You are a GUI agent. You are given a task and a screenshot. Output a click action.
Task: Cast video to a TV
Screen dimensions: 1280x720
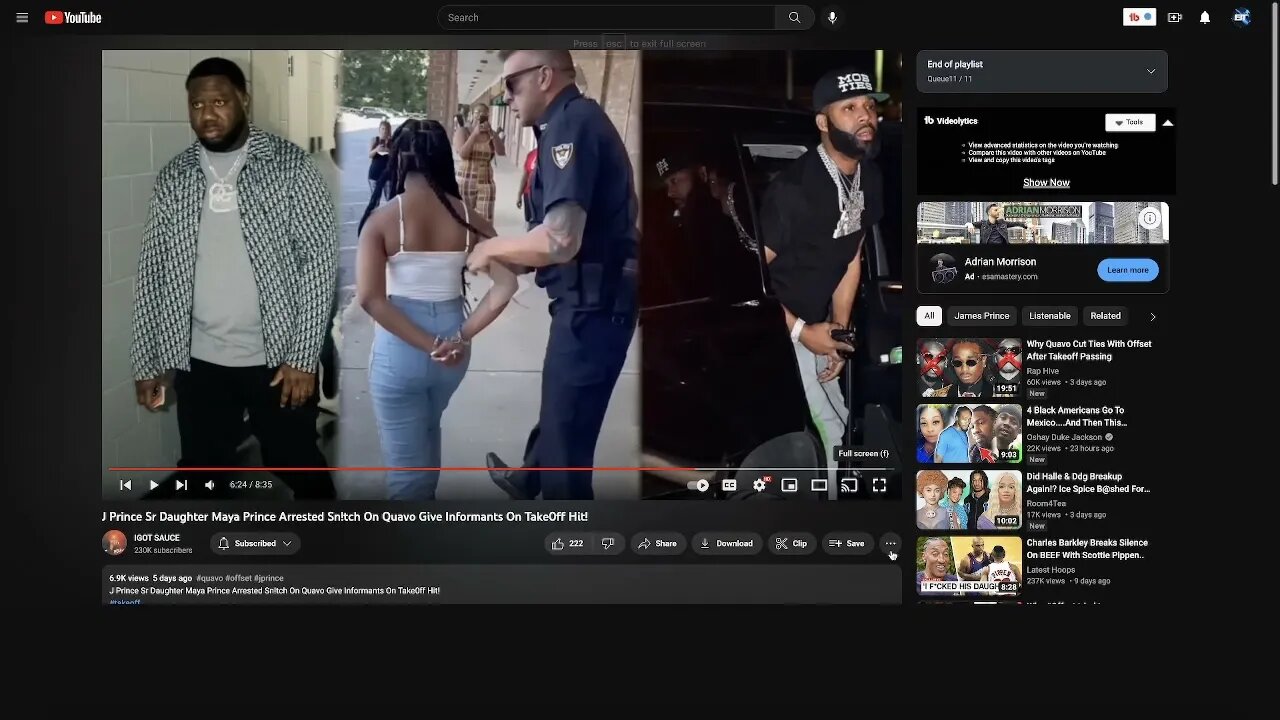point(849,485)
